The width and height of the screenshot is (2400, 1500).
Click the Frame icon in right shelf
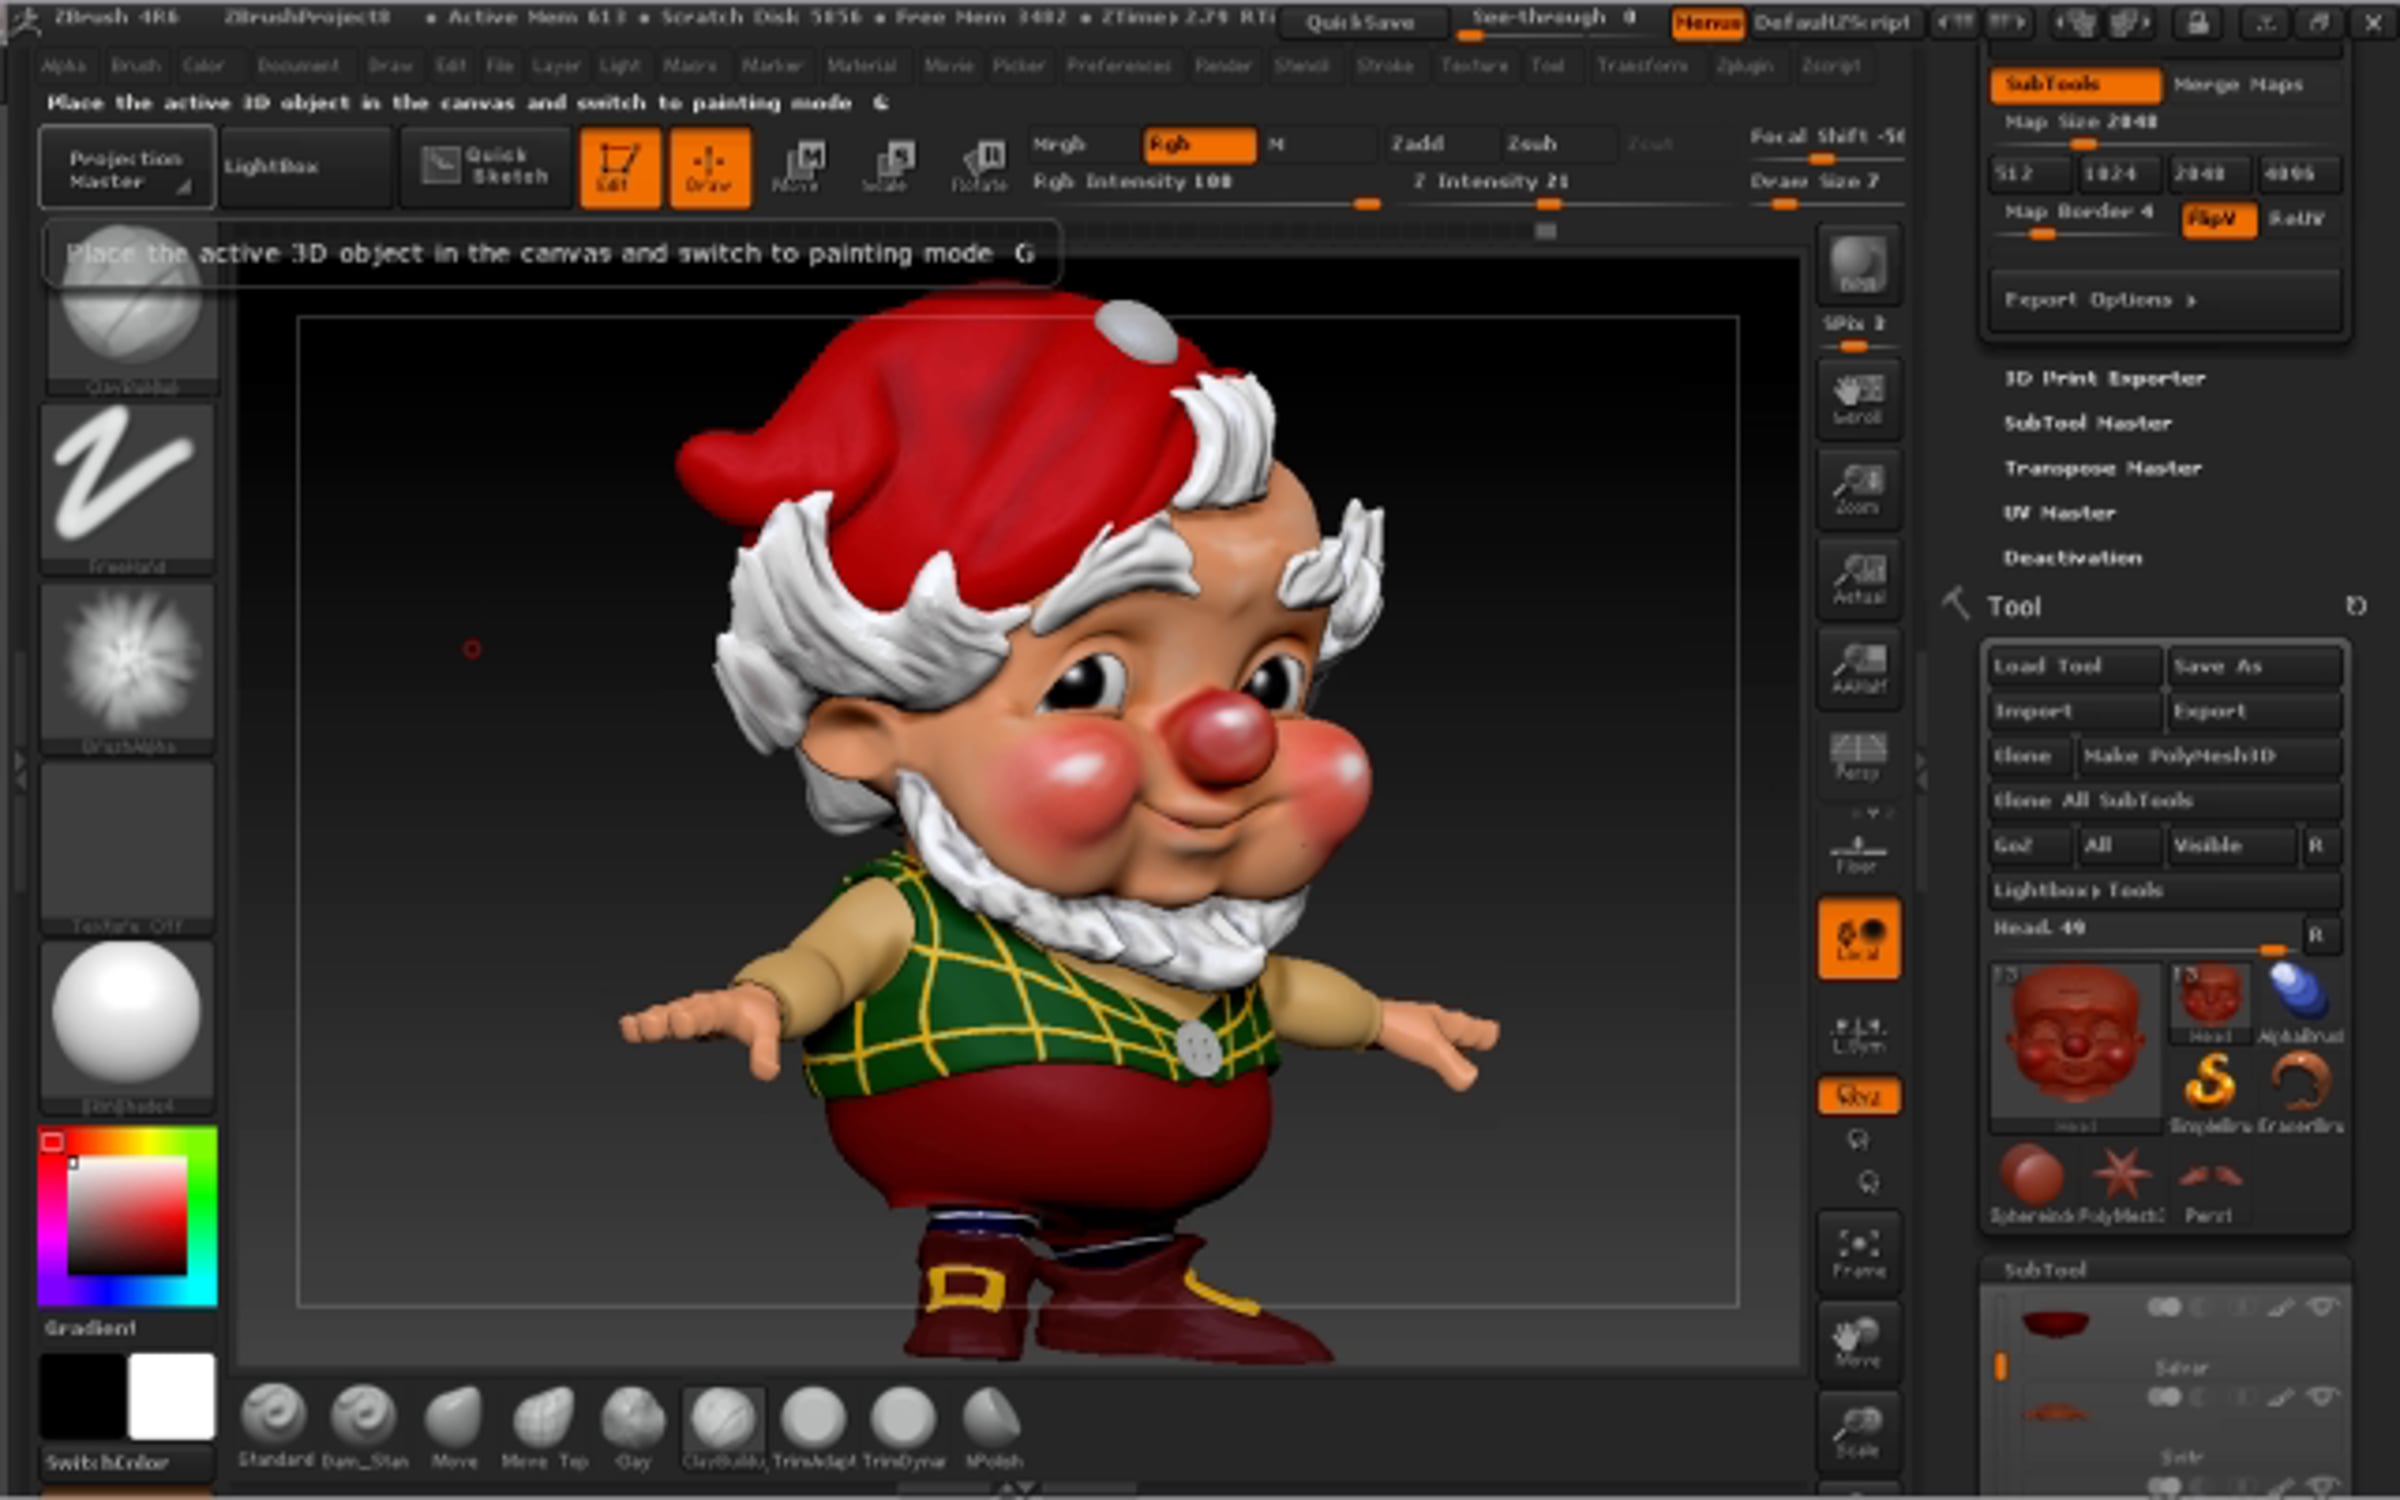point(1858,1253)
